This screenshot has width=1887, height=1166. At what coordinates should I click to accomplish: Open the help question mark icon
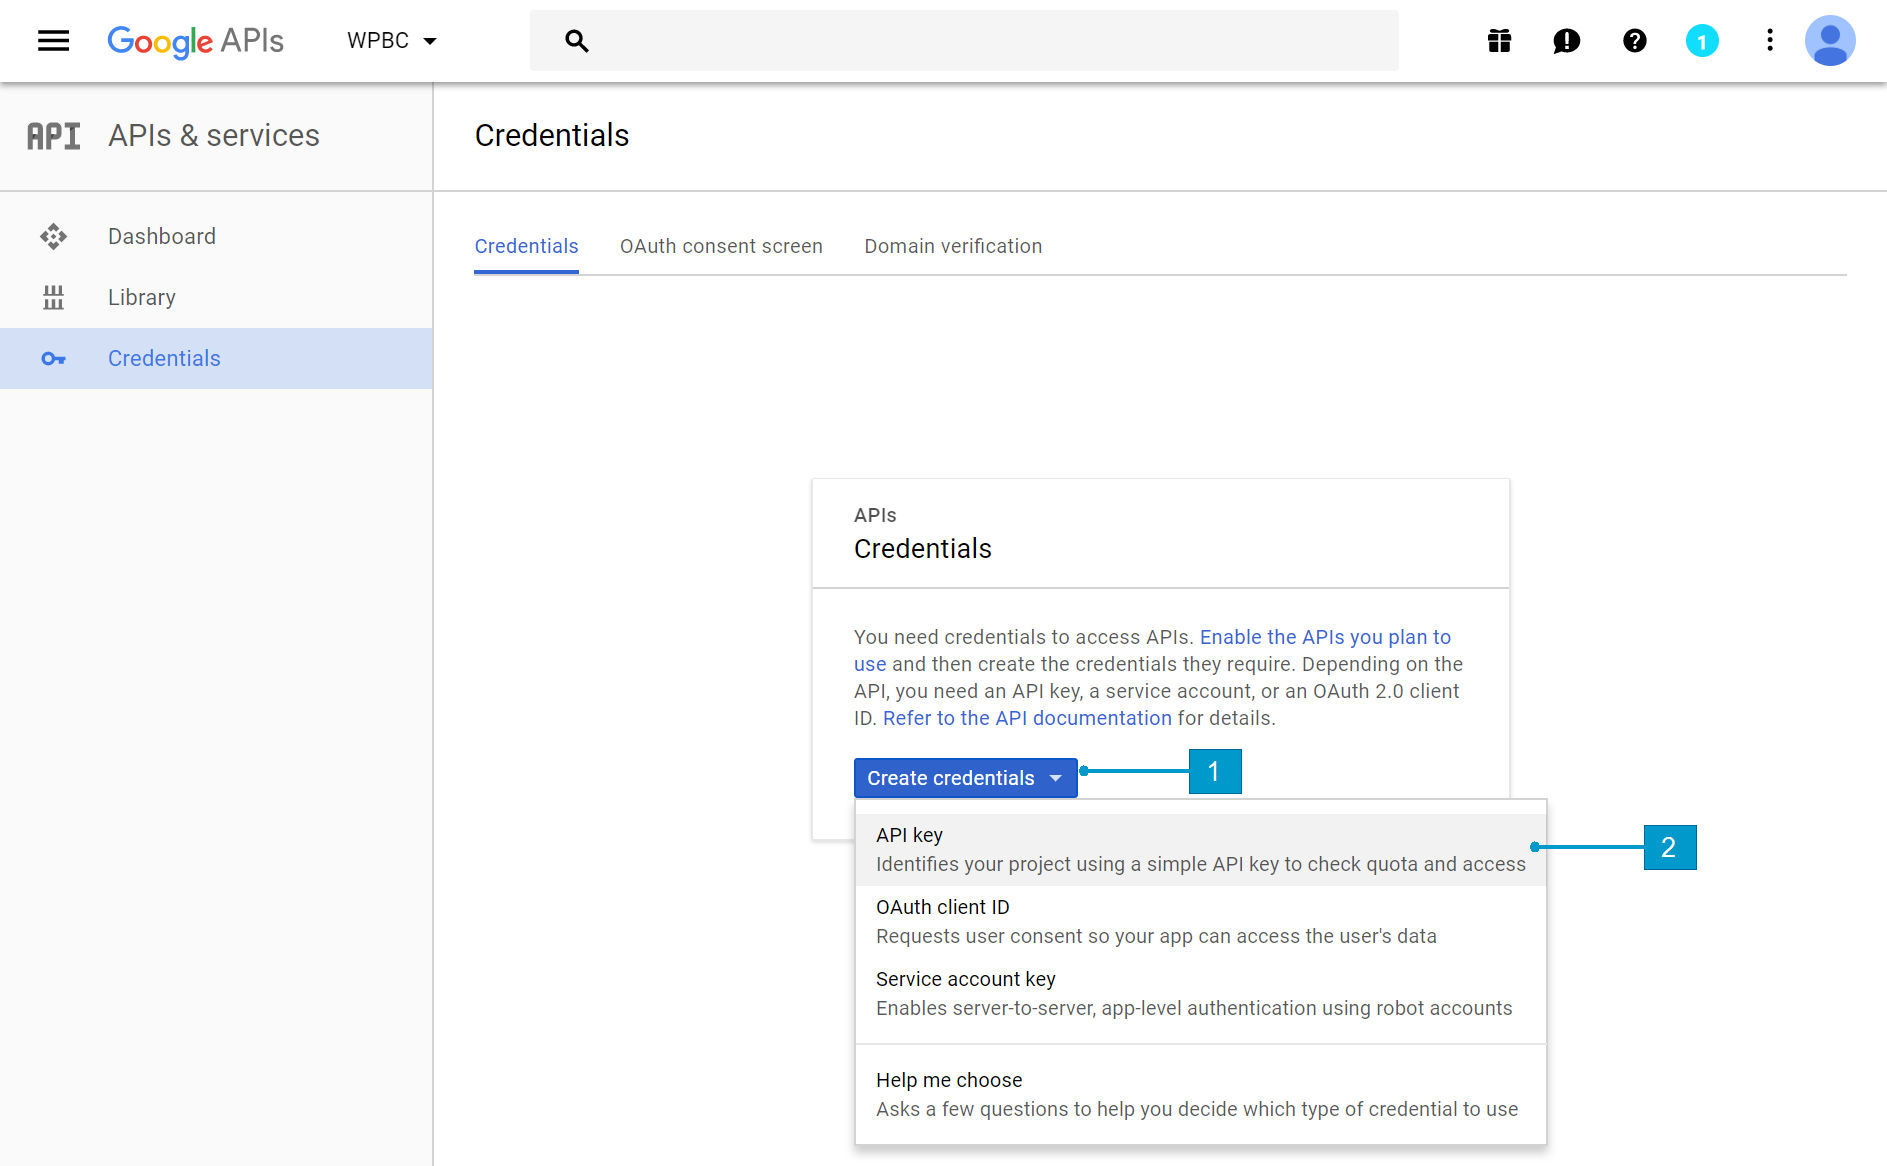click(x=1634, y=41)
